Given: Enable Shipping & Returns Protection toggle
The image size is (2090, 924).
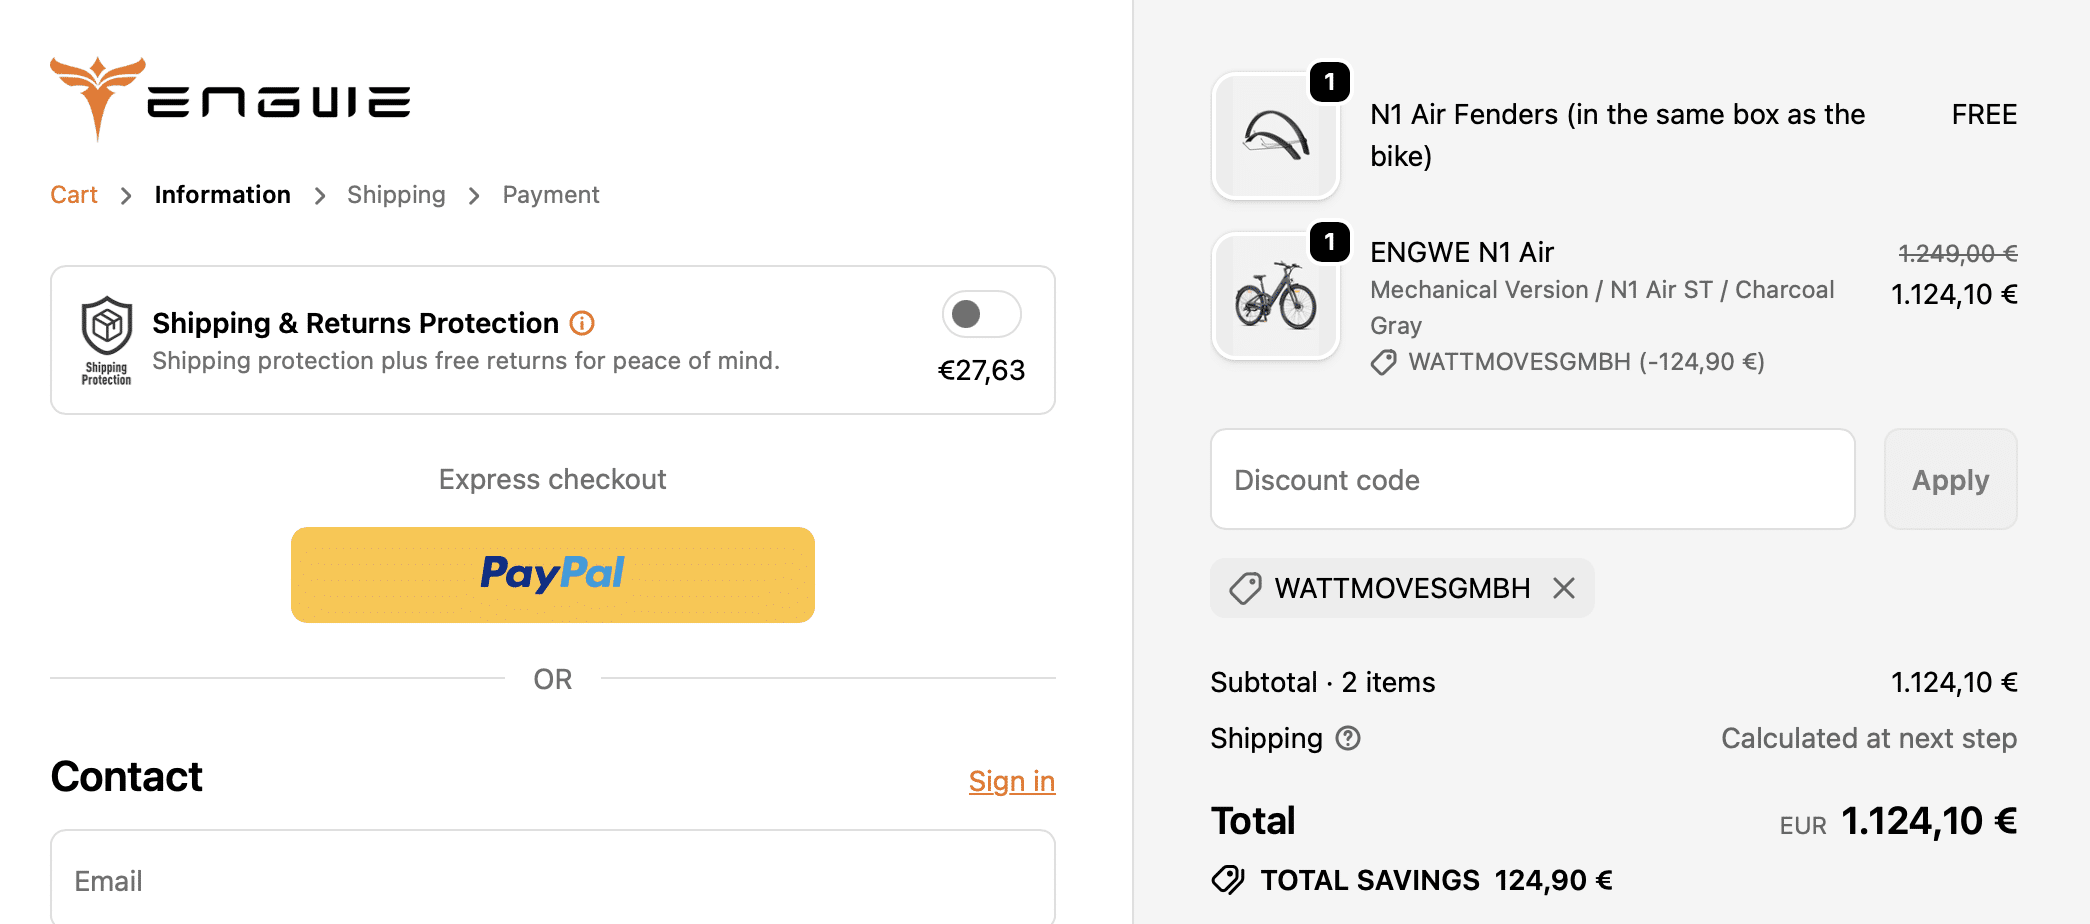Looking at the screenshot, I should (981, 314).
